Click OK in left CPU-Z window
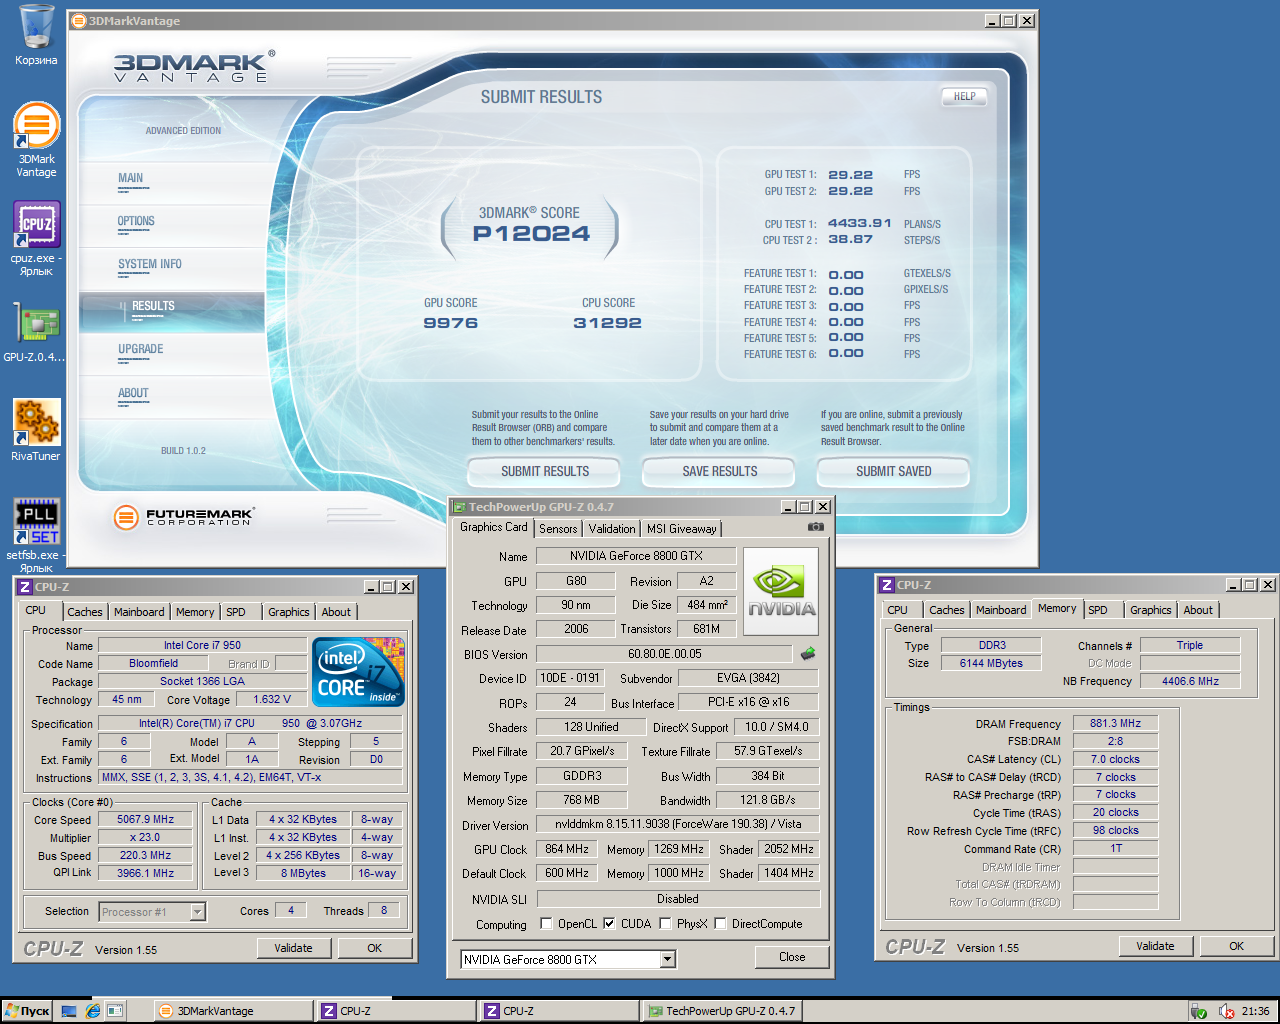 coord(375,948)
